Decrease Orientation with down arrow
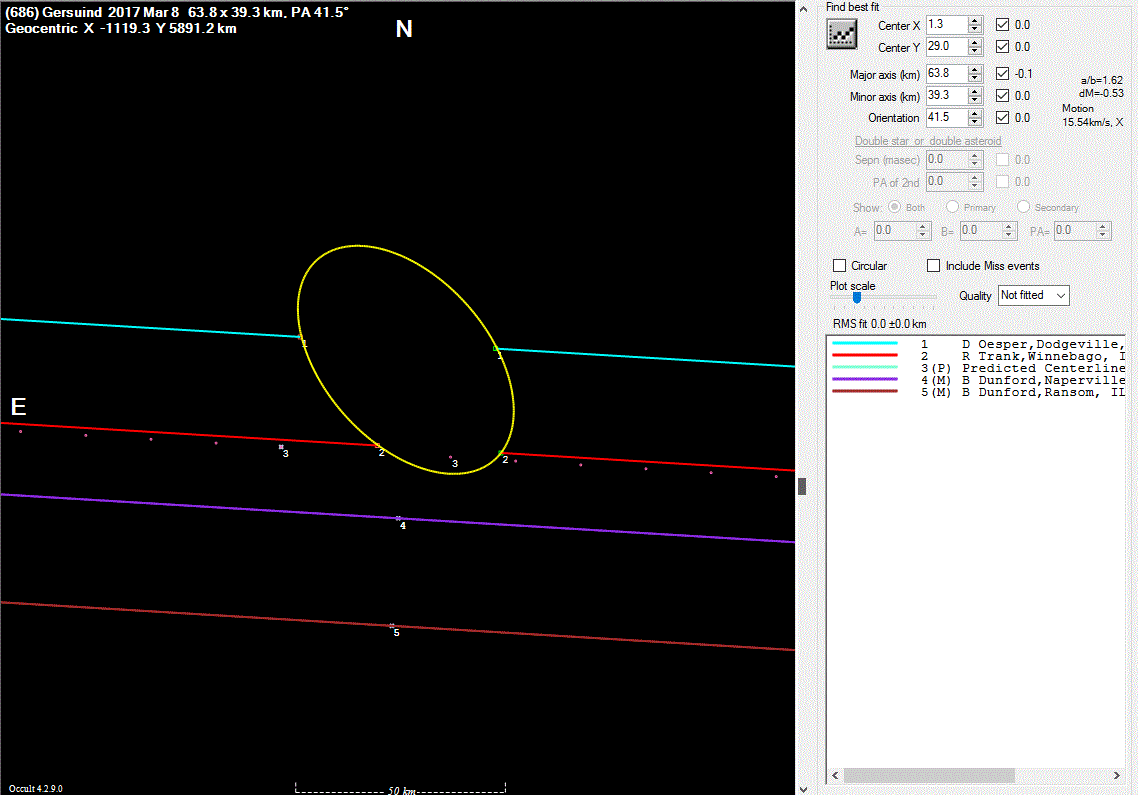This screenshot has width=1138, height=795. pyautogui.click(x=975, y=122)
